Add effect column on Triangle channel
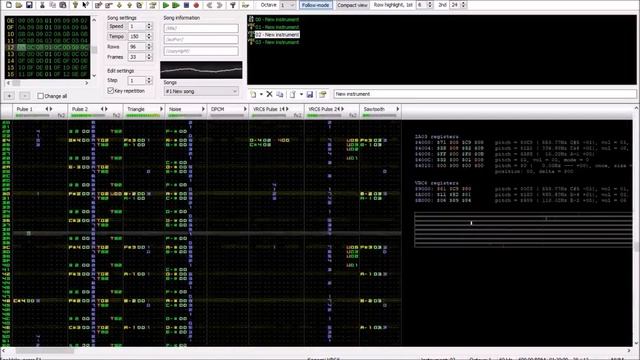 tap(162, 109)
